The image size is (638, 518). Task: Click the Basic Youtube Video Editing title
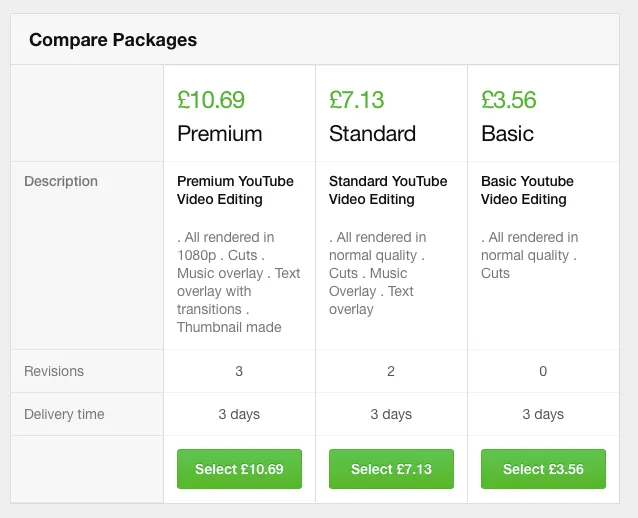527,190
